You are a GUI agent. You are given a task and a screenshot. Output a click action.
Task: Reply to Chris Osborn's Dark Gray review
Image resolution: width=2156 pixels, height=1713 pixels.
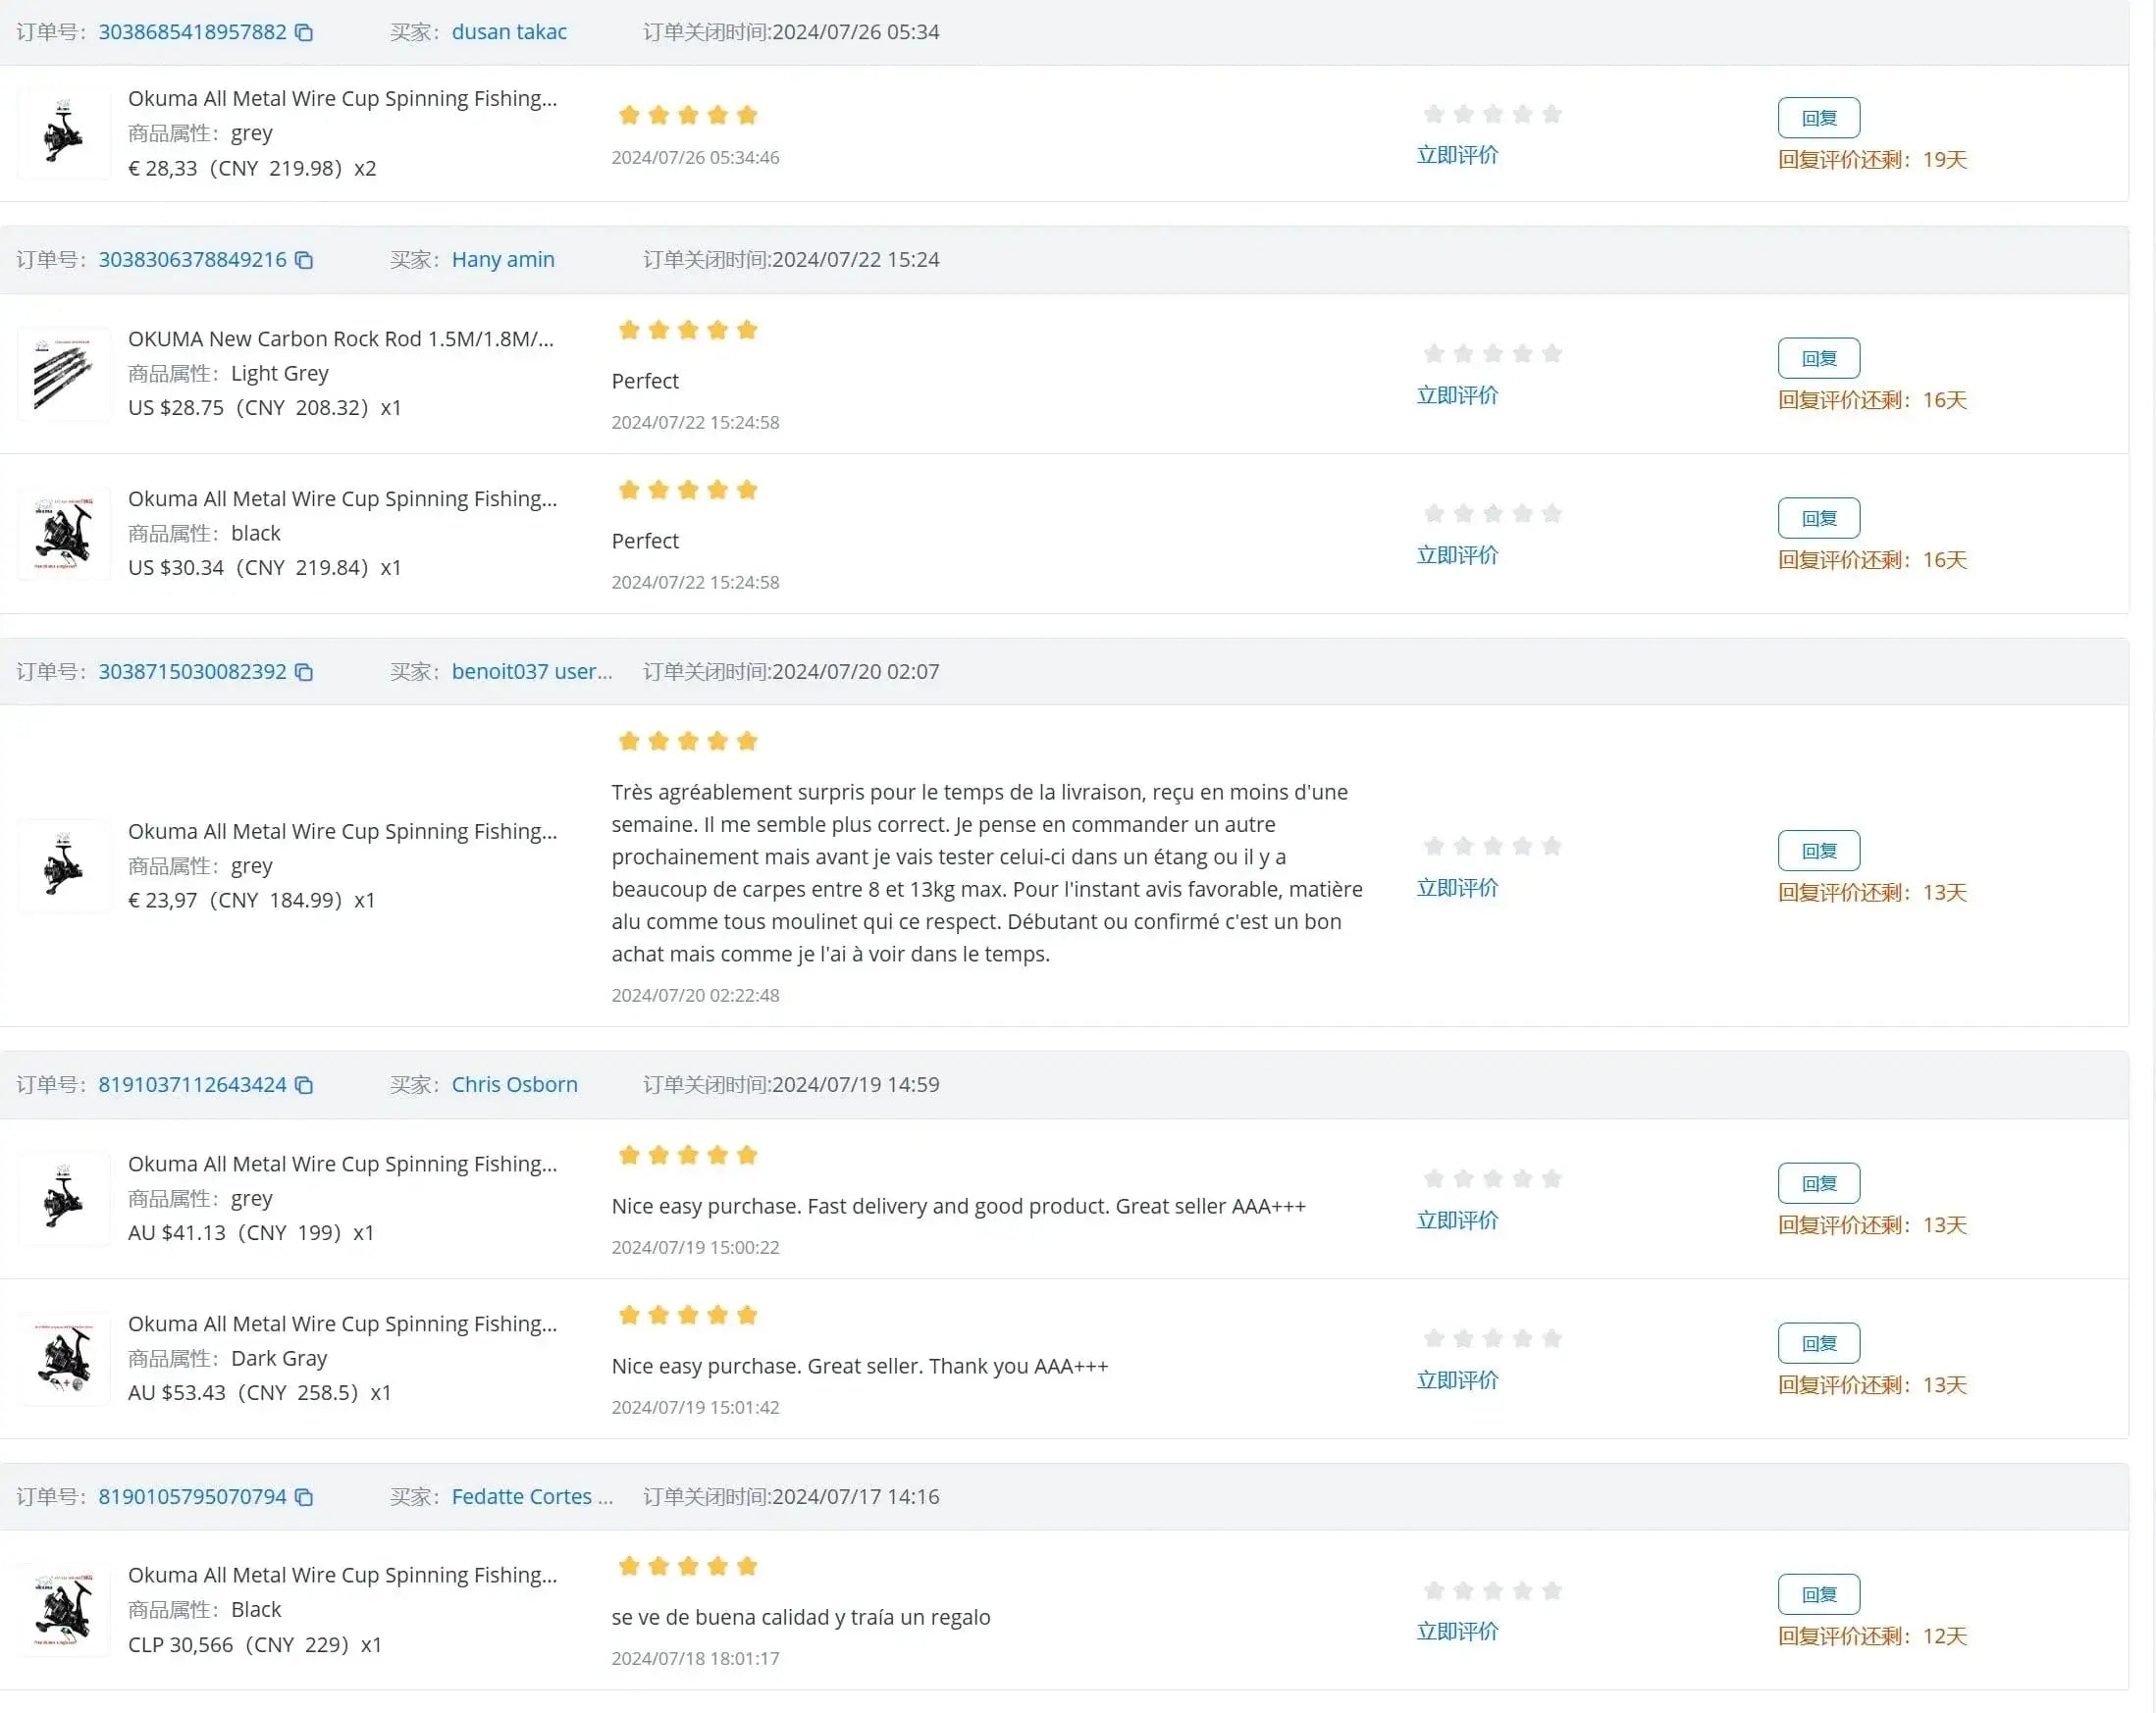(1818, 1343)
